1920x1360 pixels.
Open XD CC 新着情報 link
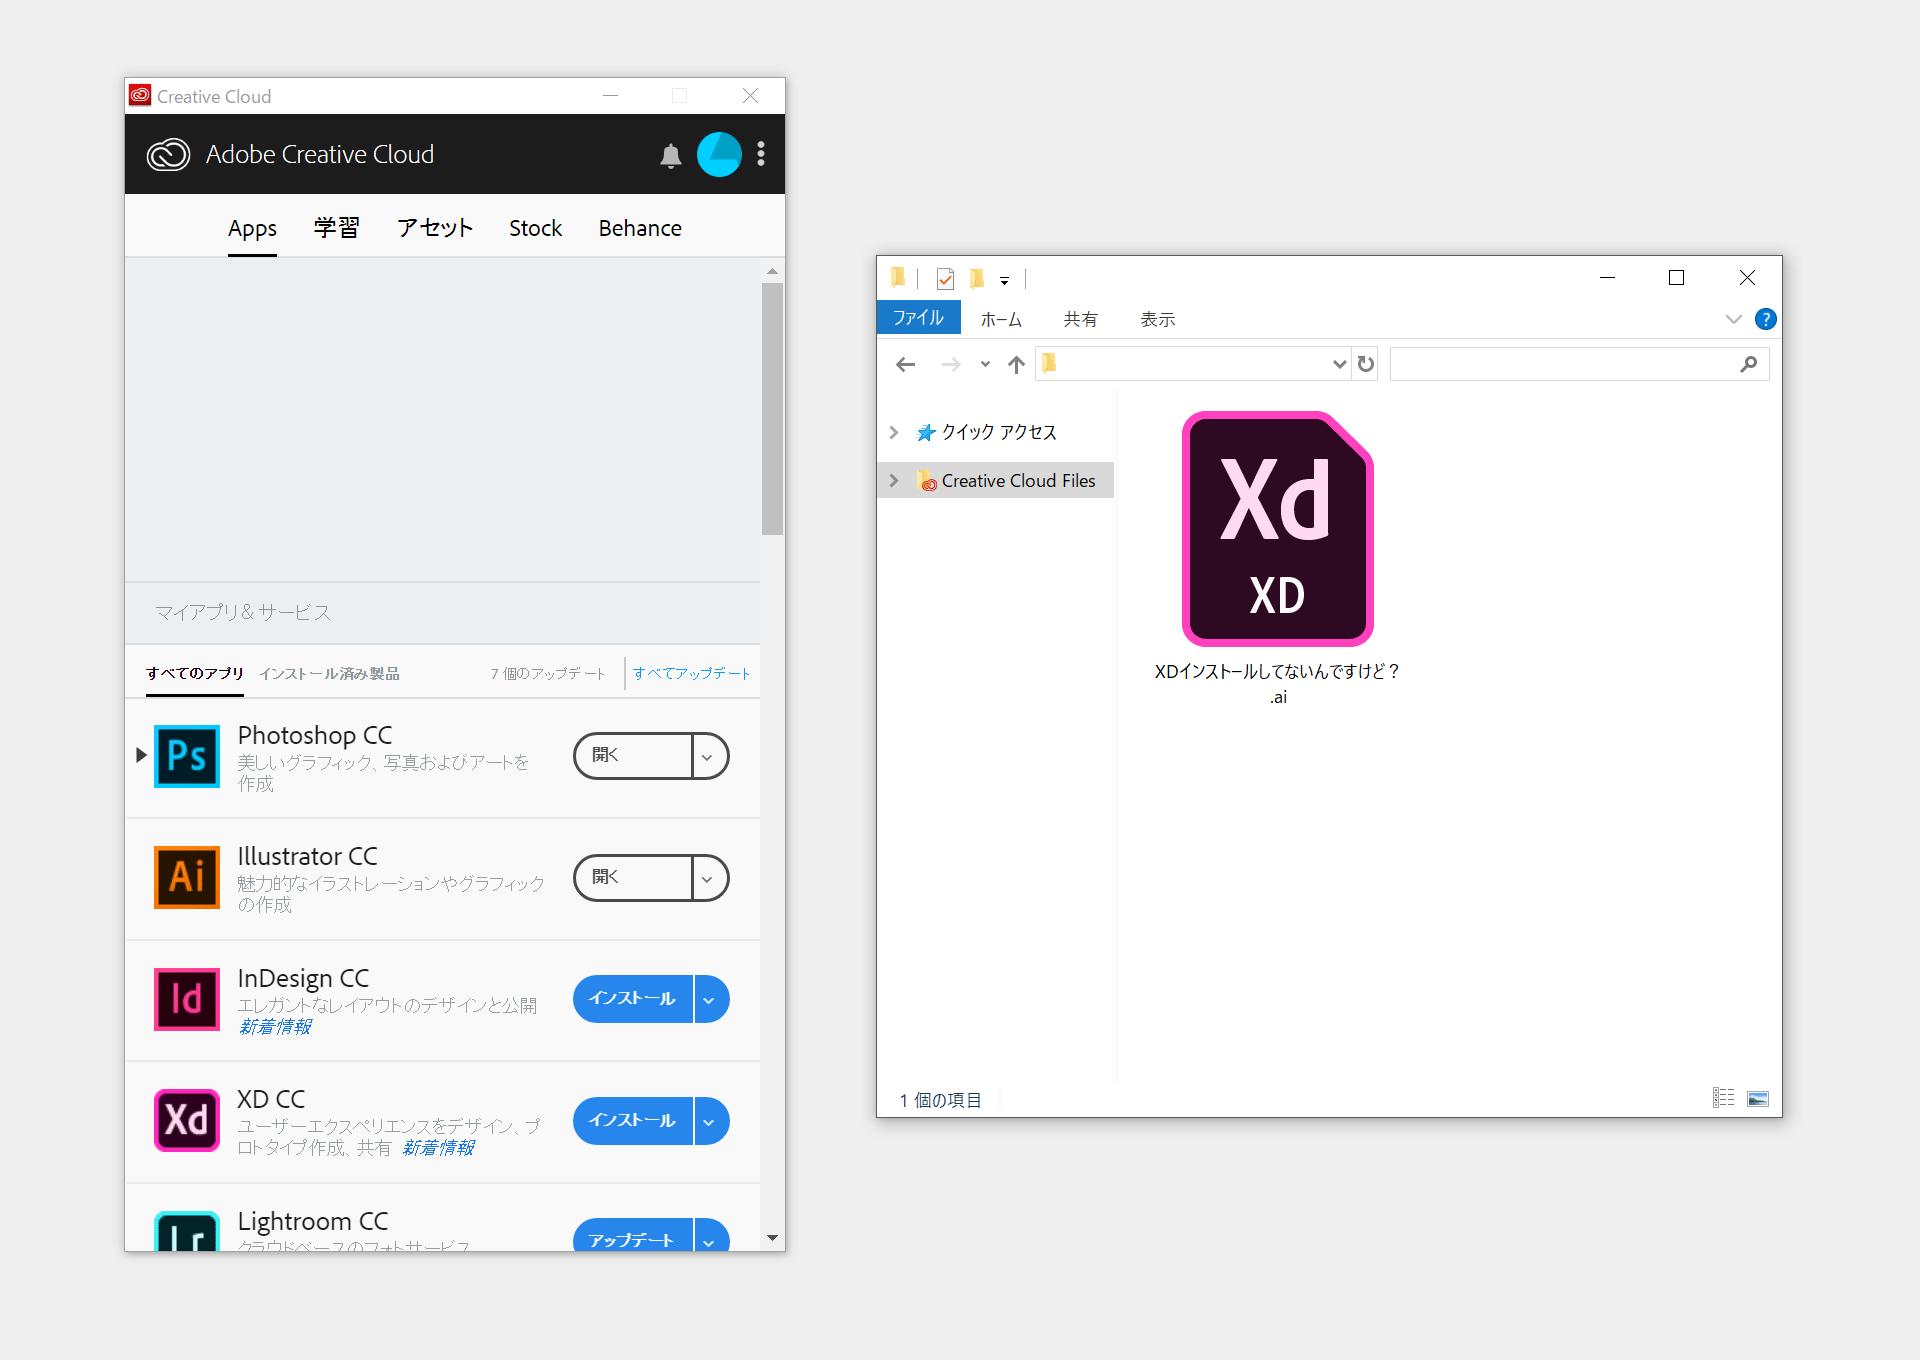pos(438,1148)
